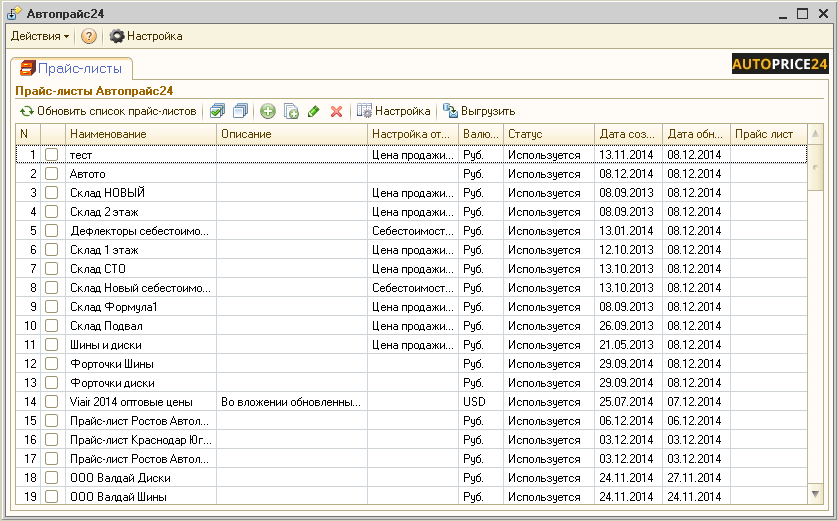
Task: Click the uncheck all price-lists icon
Action: pyautogui.click(x=241, y=111)
